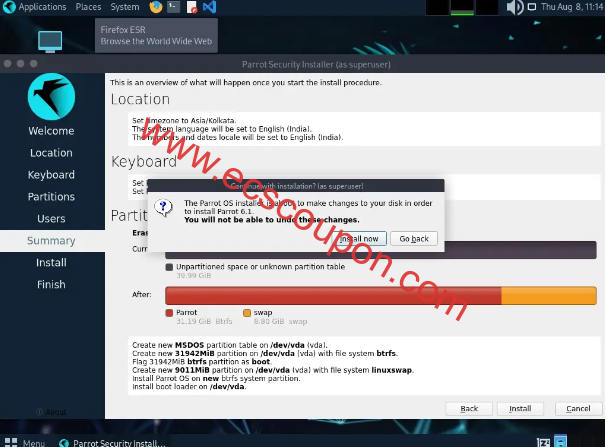Click 'Install boot loader on /dev/vda' line
This screenshot has width=605, height=447.
(189, 387)
